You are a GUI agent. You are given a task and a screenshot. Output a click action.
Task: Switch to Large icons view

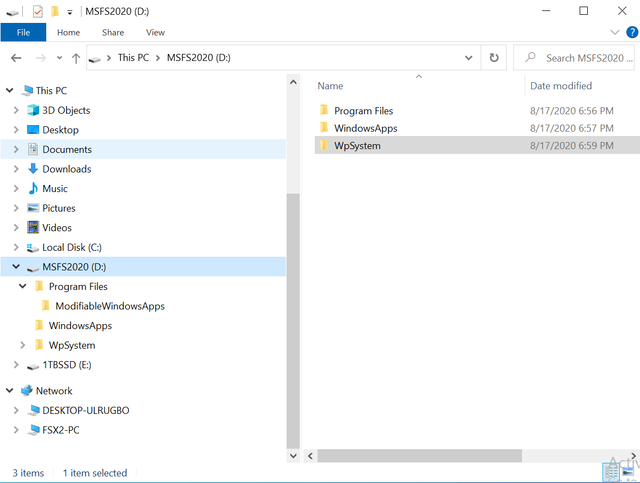click(629, 472)
